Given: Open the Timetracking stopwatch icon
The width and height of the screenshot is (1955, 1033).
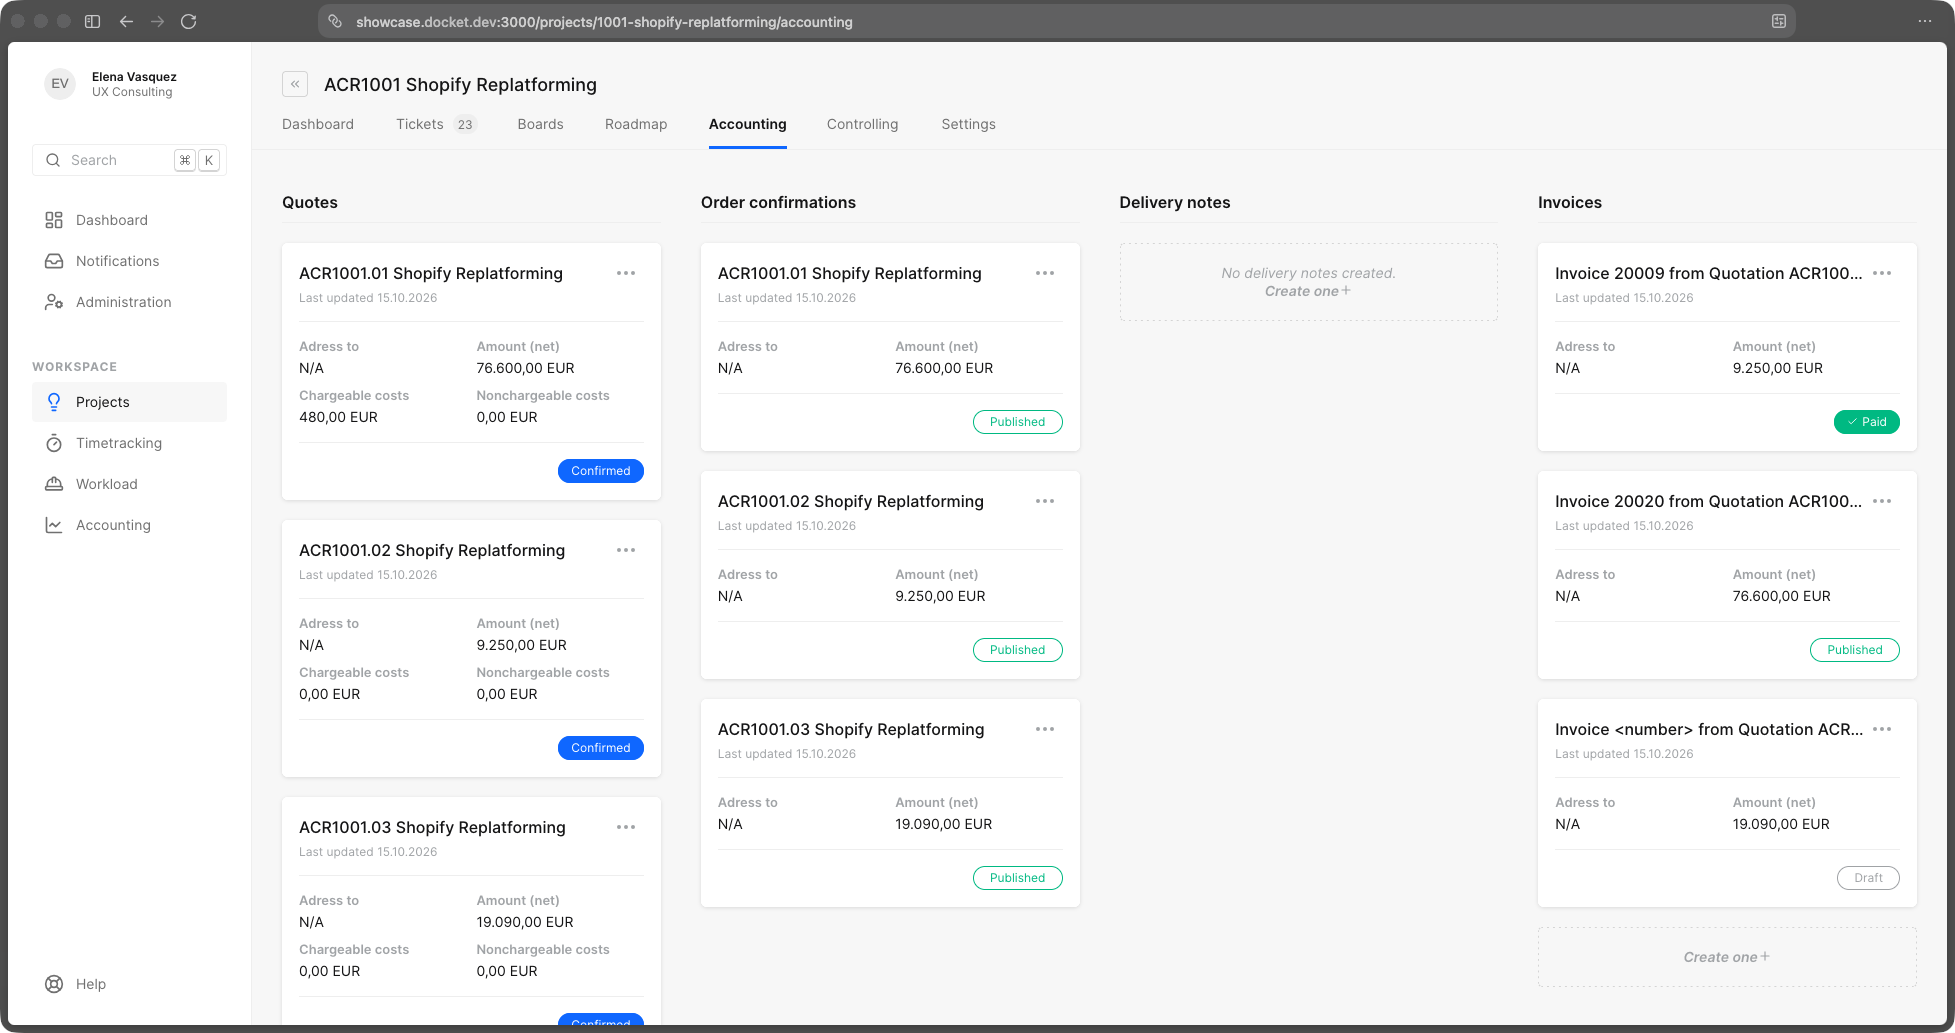Looking at the screenshot, I should tap(54, 443).
